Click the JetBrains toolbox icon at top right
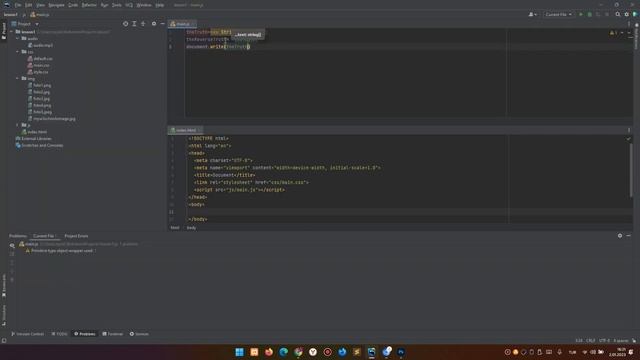The image size is (640, 360). [635, 14]
